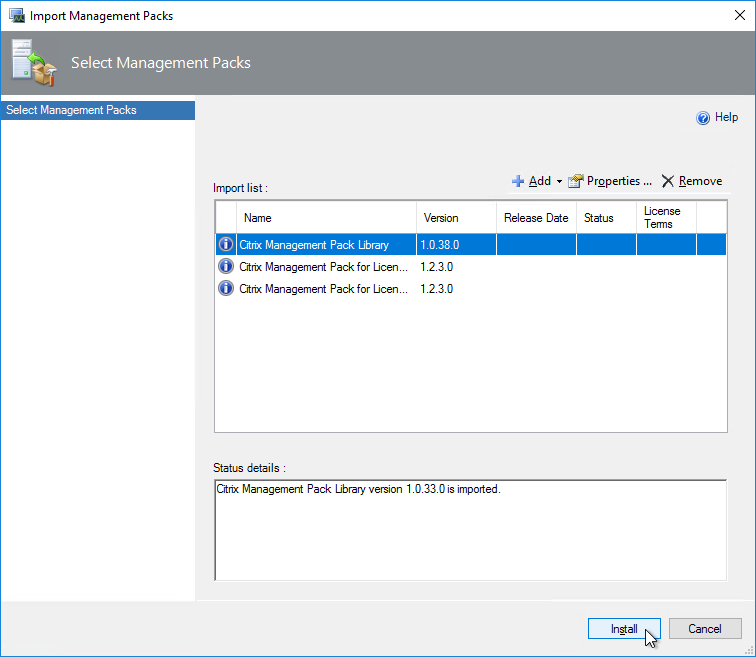The image size is (756, 657).
Task: Cancel the management pack import
Action: coord(704,629)
